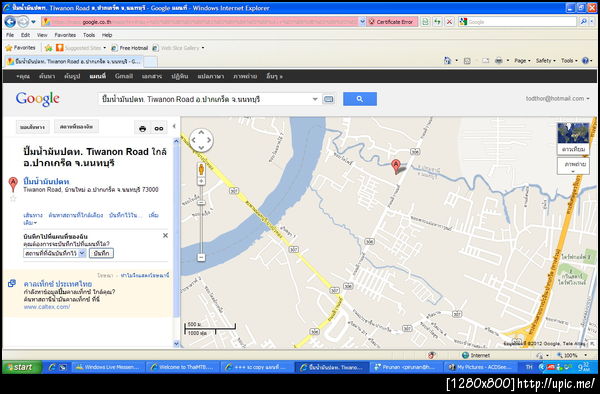Open the address bar history dropdown
The width and height of the screenshot is (600, 394).
click(362, 22)
